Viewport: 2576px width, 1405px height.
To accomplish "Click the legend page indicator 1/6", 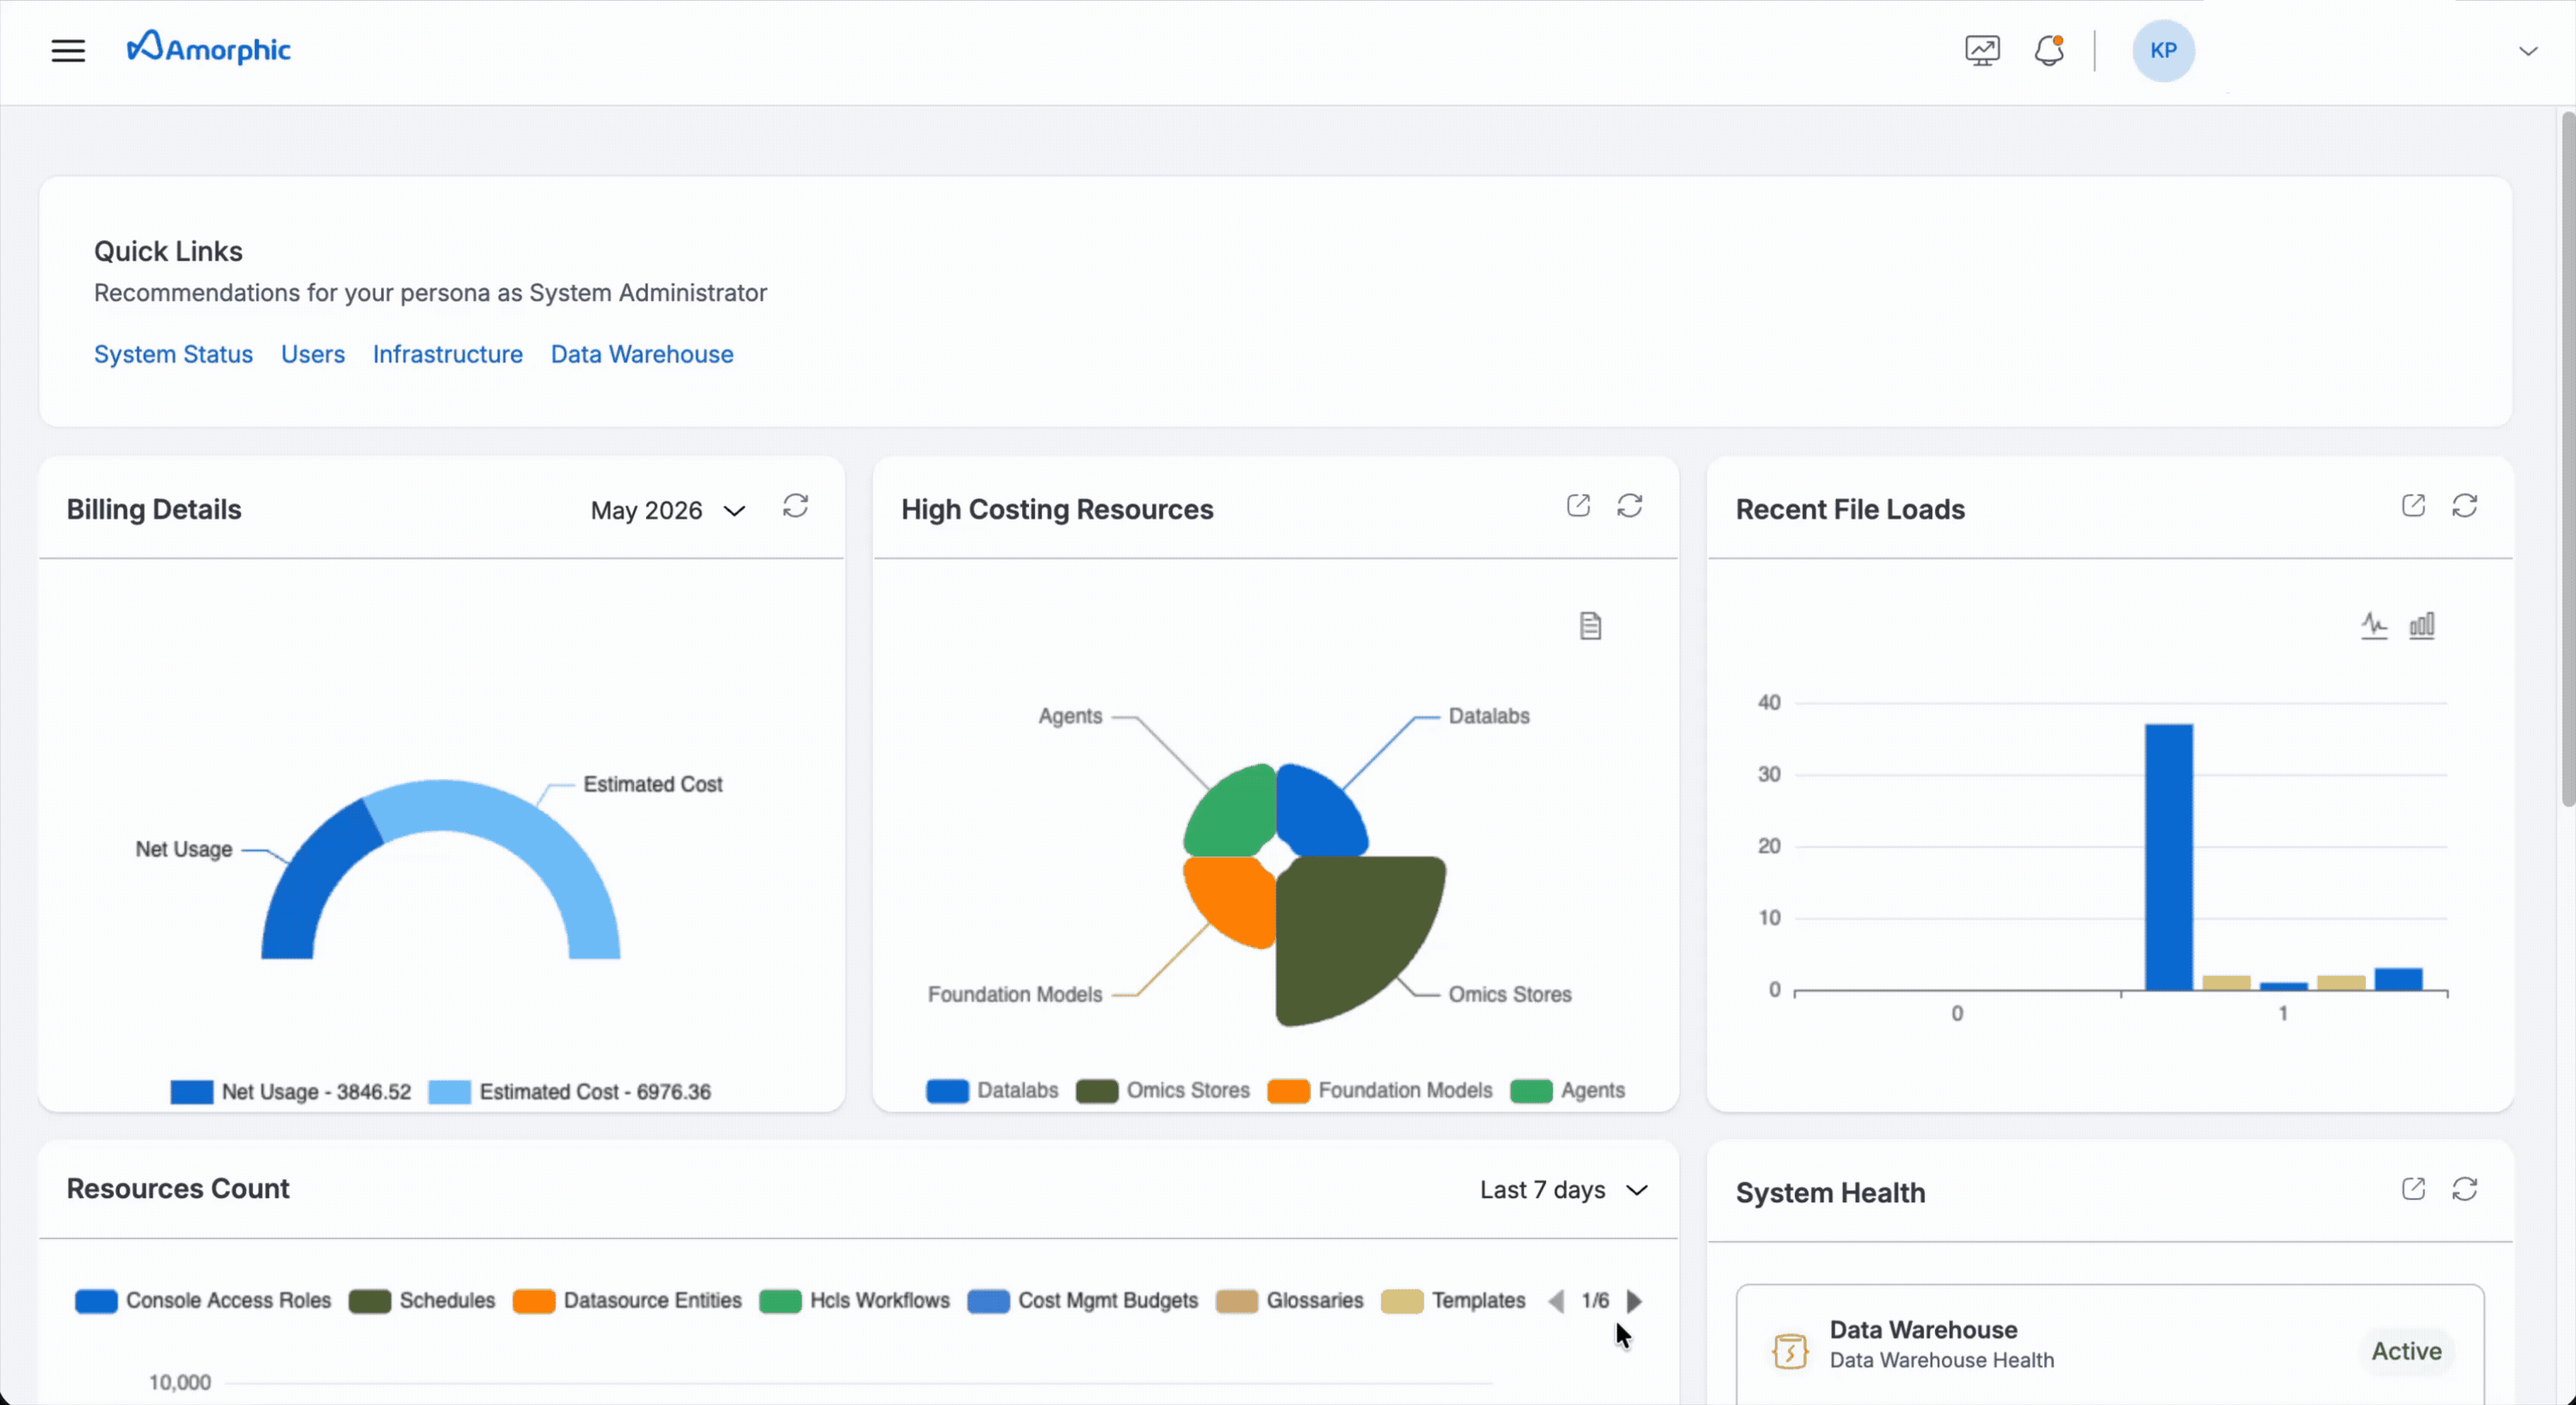I will click(1595, 1301).
